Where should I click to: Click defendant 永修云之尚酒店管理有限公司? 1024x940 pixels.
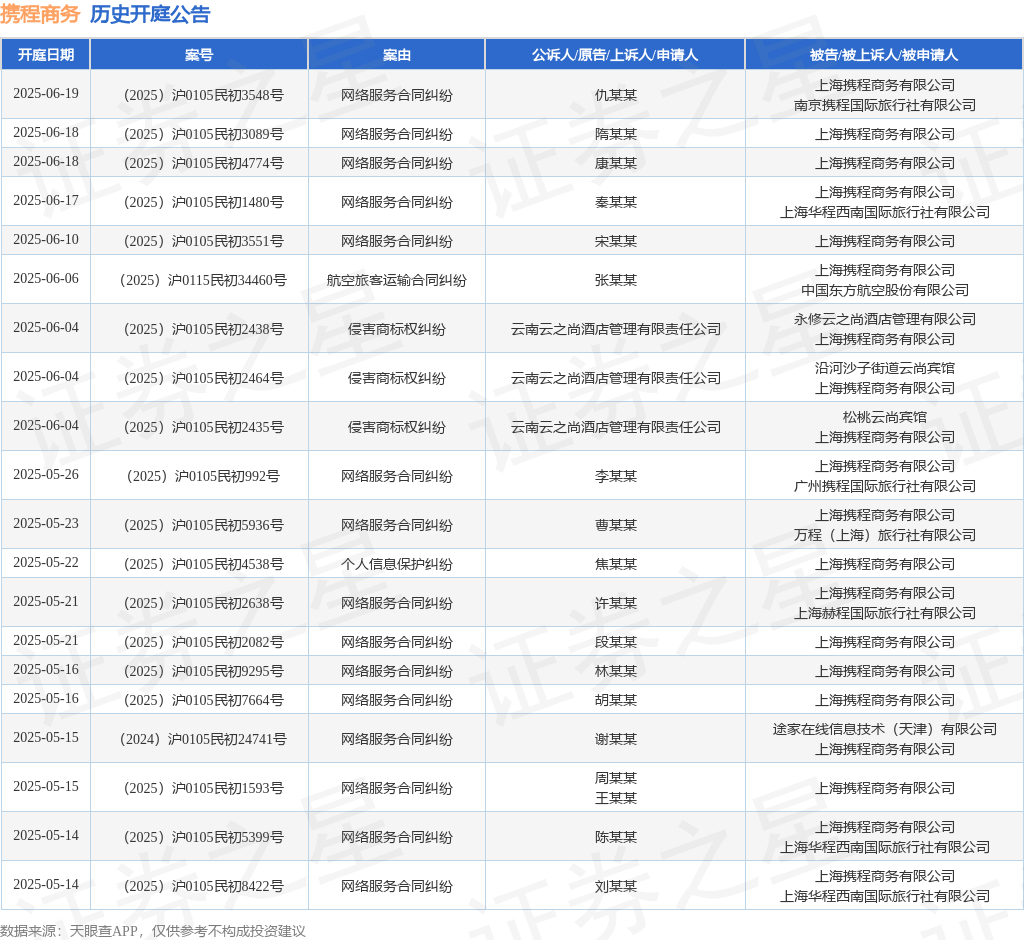tap(885, 319)
